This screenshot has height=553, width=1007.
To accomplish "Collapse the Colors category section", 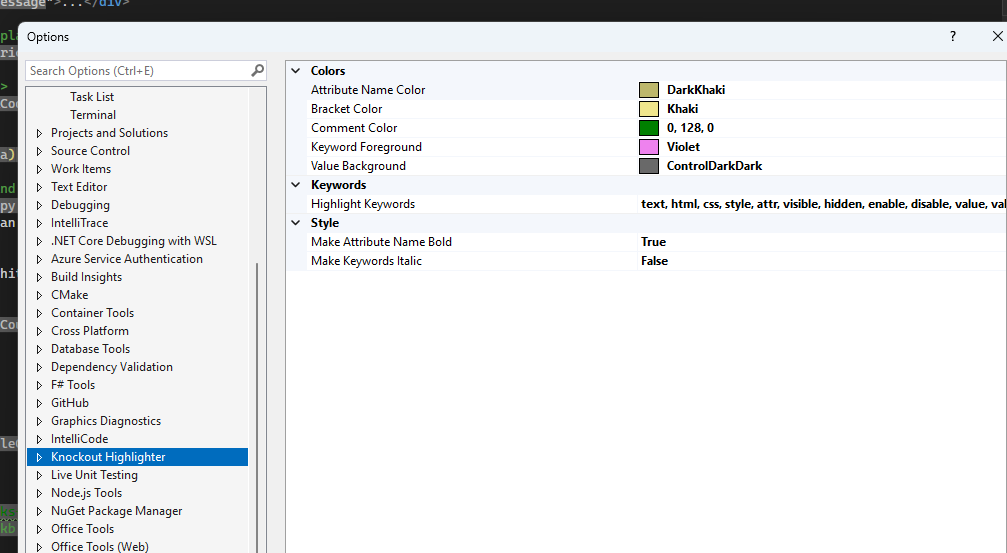I will click(296, 71).
